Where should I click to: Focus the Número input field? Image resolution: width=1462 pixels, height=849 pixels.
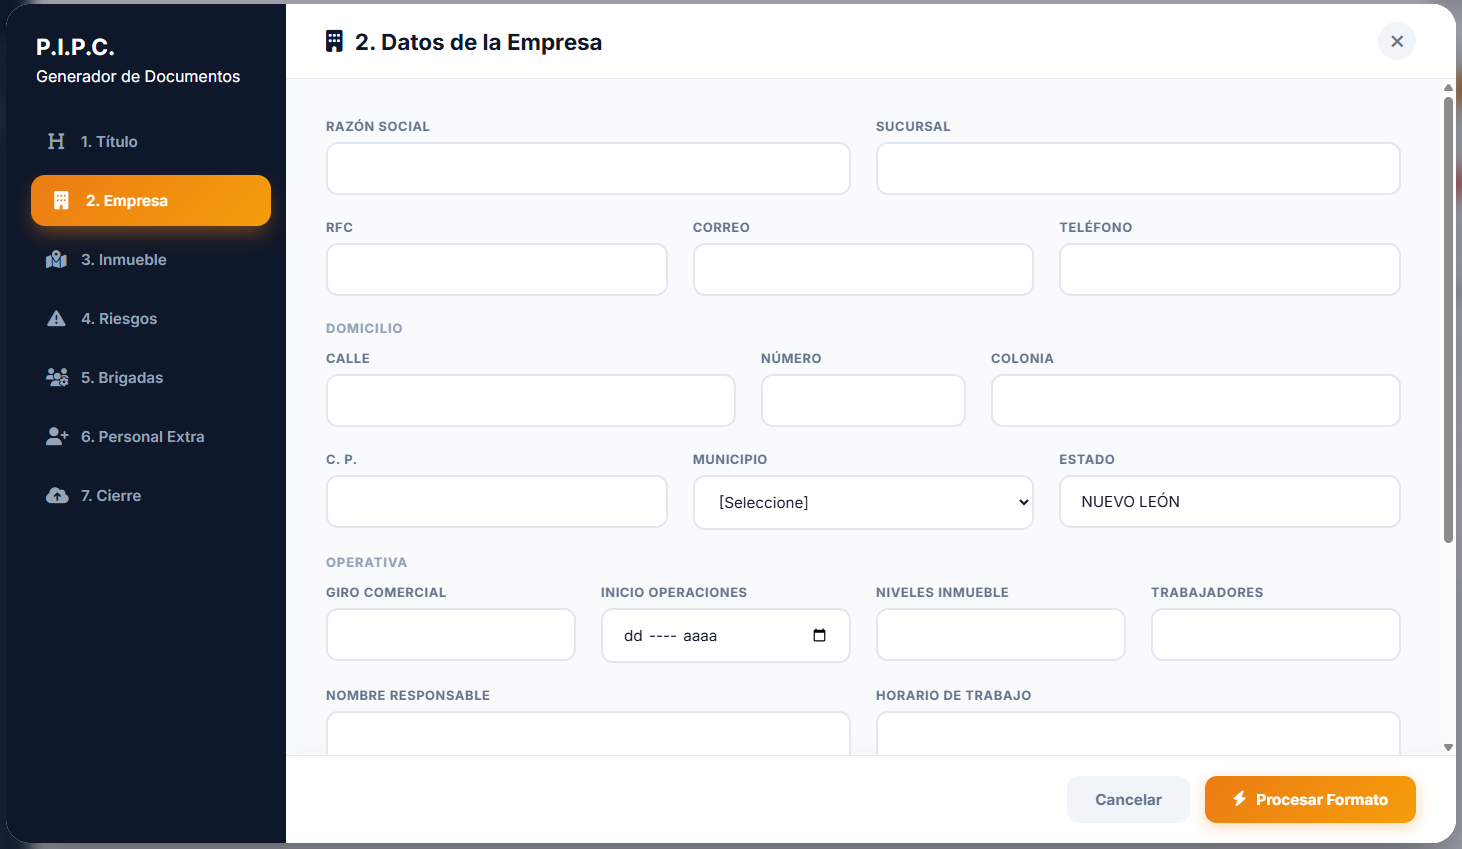pos(863,400)
